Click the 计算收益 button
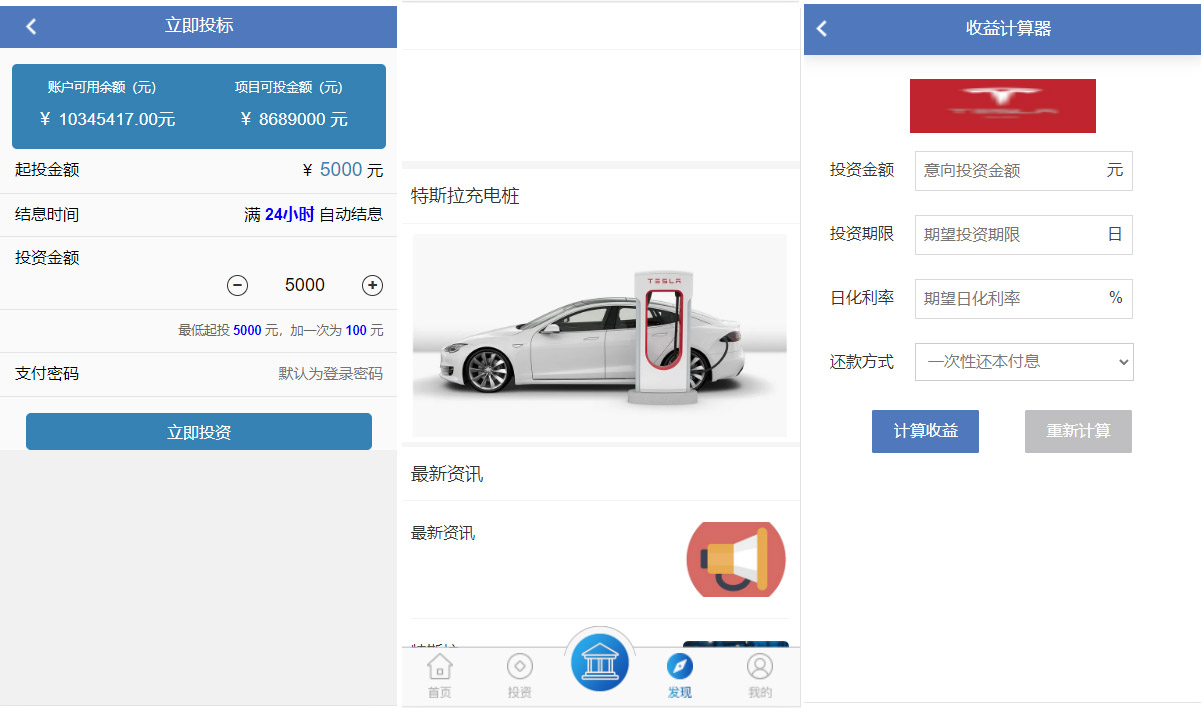The height and width of the screenshot is (708, 1204). (925, 431)
